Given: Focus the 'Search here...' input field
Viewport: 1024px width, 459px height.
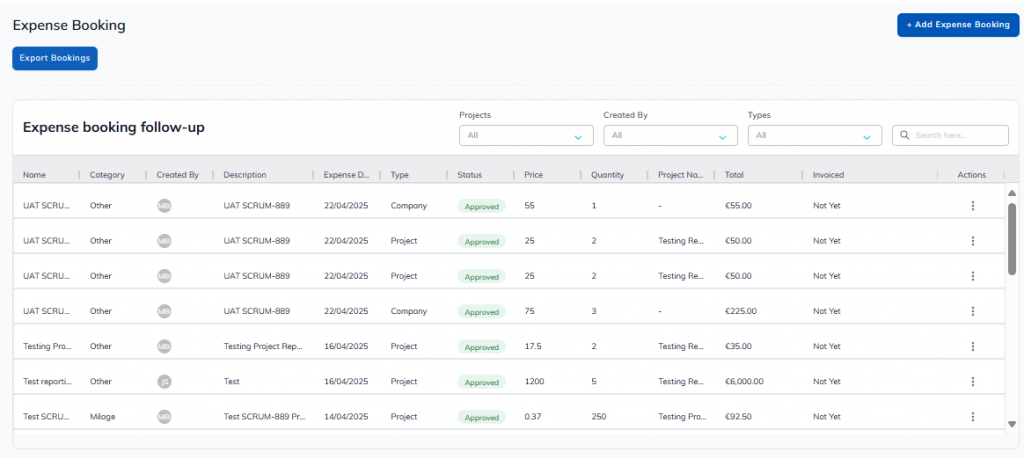Looking at the screenshot, I should pos(958,135).
